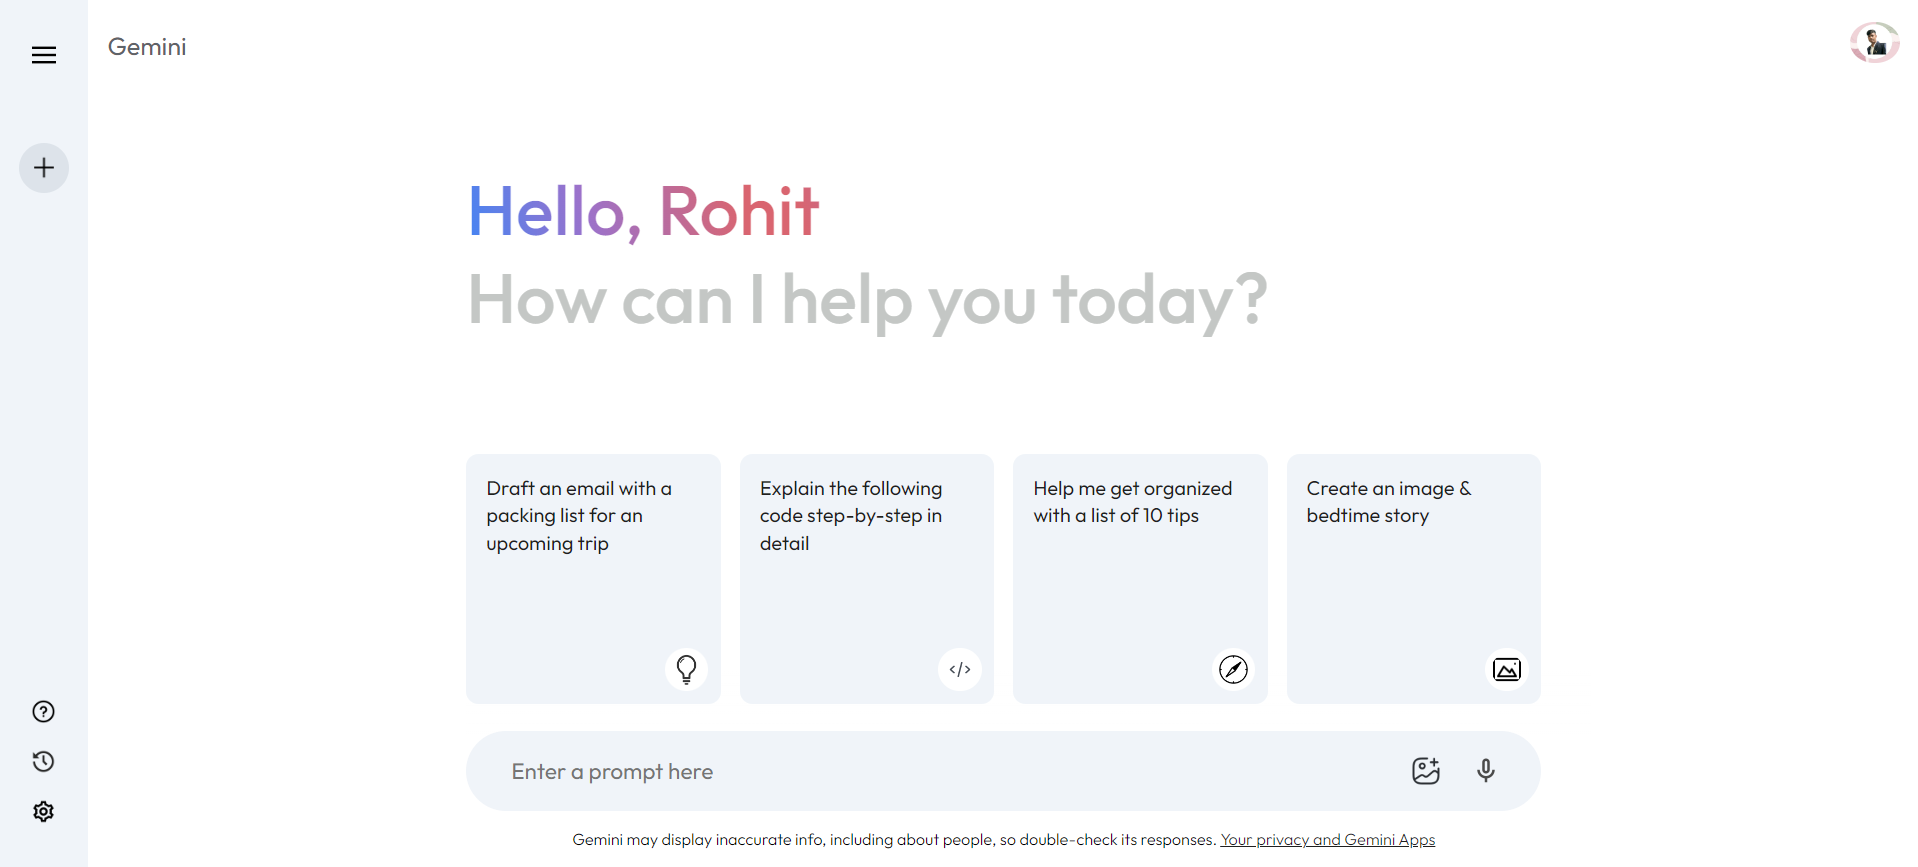This screenshot has width=1918, height=867.
Task: Click the compass icon on organize card
Action: click(x=1233, y=670)
